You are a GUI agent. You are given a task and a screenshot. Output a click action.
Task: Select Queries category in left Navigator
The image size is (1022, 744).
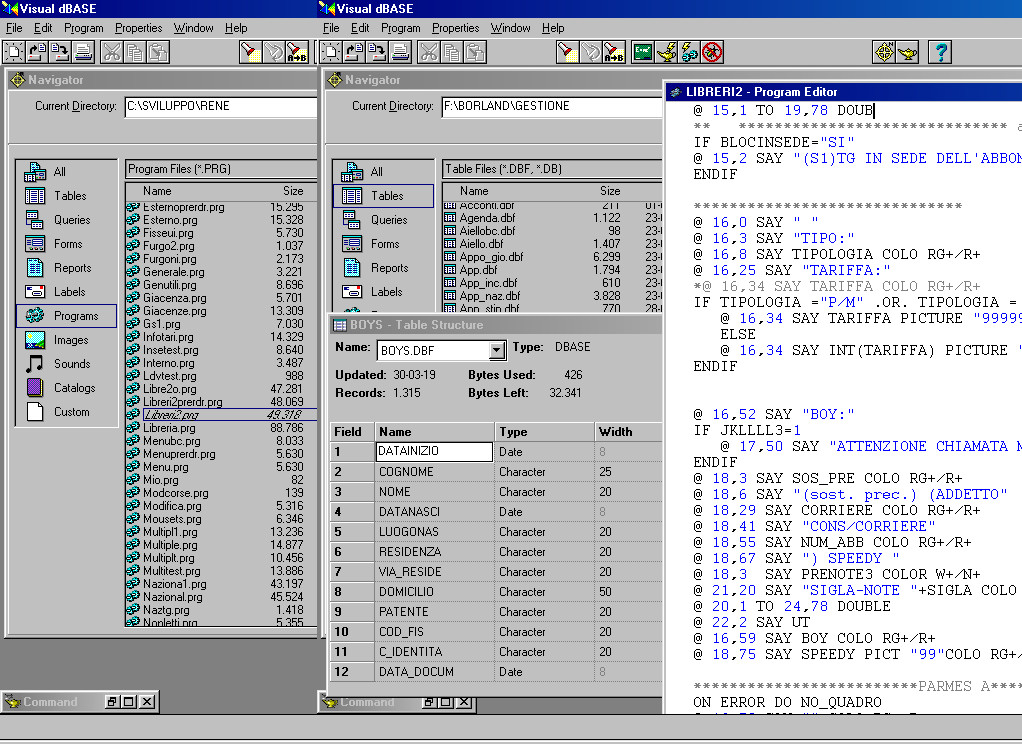pyautogui.click(x=66, y=220)
